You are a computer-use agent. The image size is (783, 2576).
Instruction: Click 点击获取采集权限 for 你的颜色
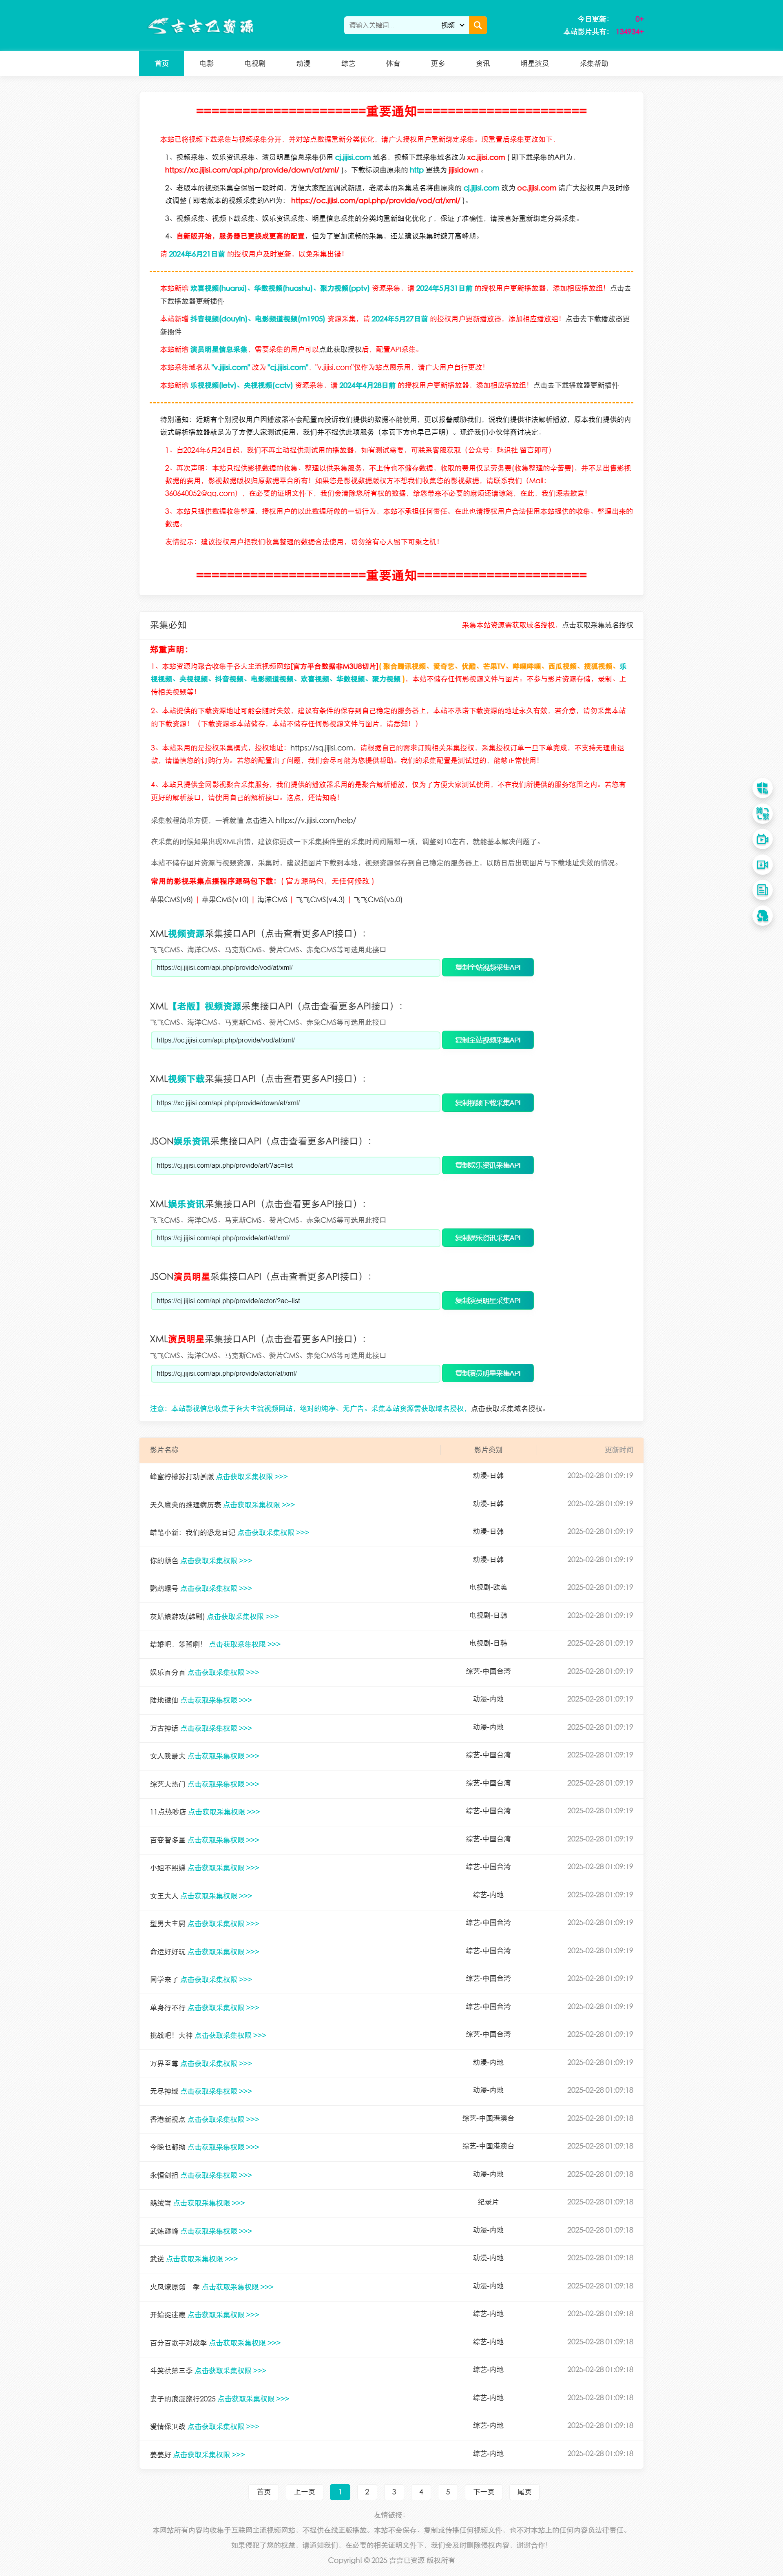[x=216, y=1560]
